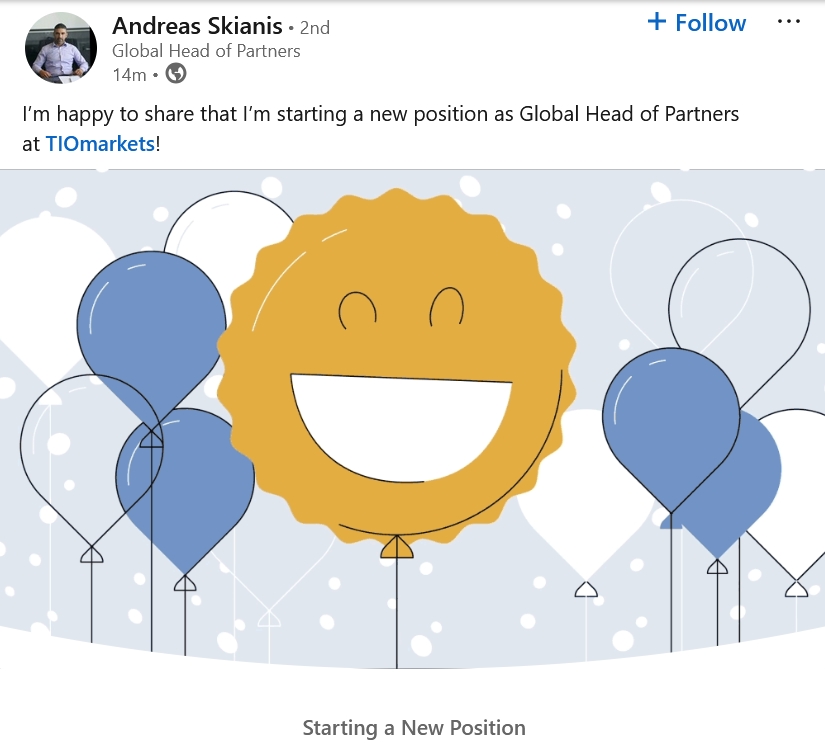Click the plus sign on the Follow control
This screenshot has width=825, height=753.
657,22
